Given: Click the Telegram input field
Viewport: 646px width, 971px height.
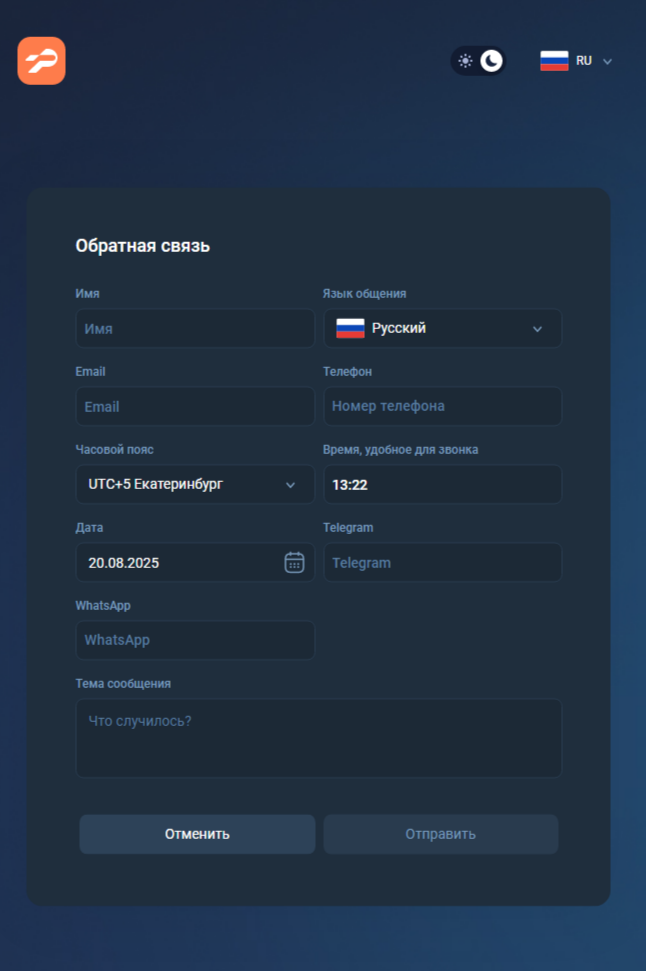Looking at the screenshot, I should coord(443,562).
